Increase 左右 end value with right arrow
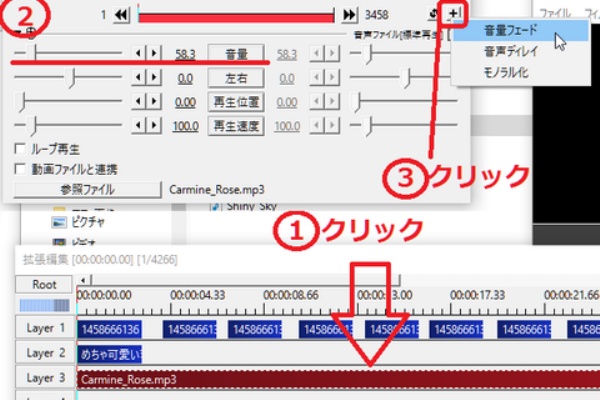Image resolution: width=600 pixels, height=400 pixels. pyautogui.click(x=332, y=78)
